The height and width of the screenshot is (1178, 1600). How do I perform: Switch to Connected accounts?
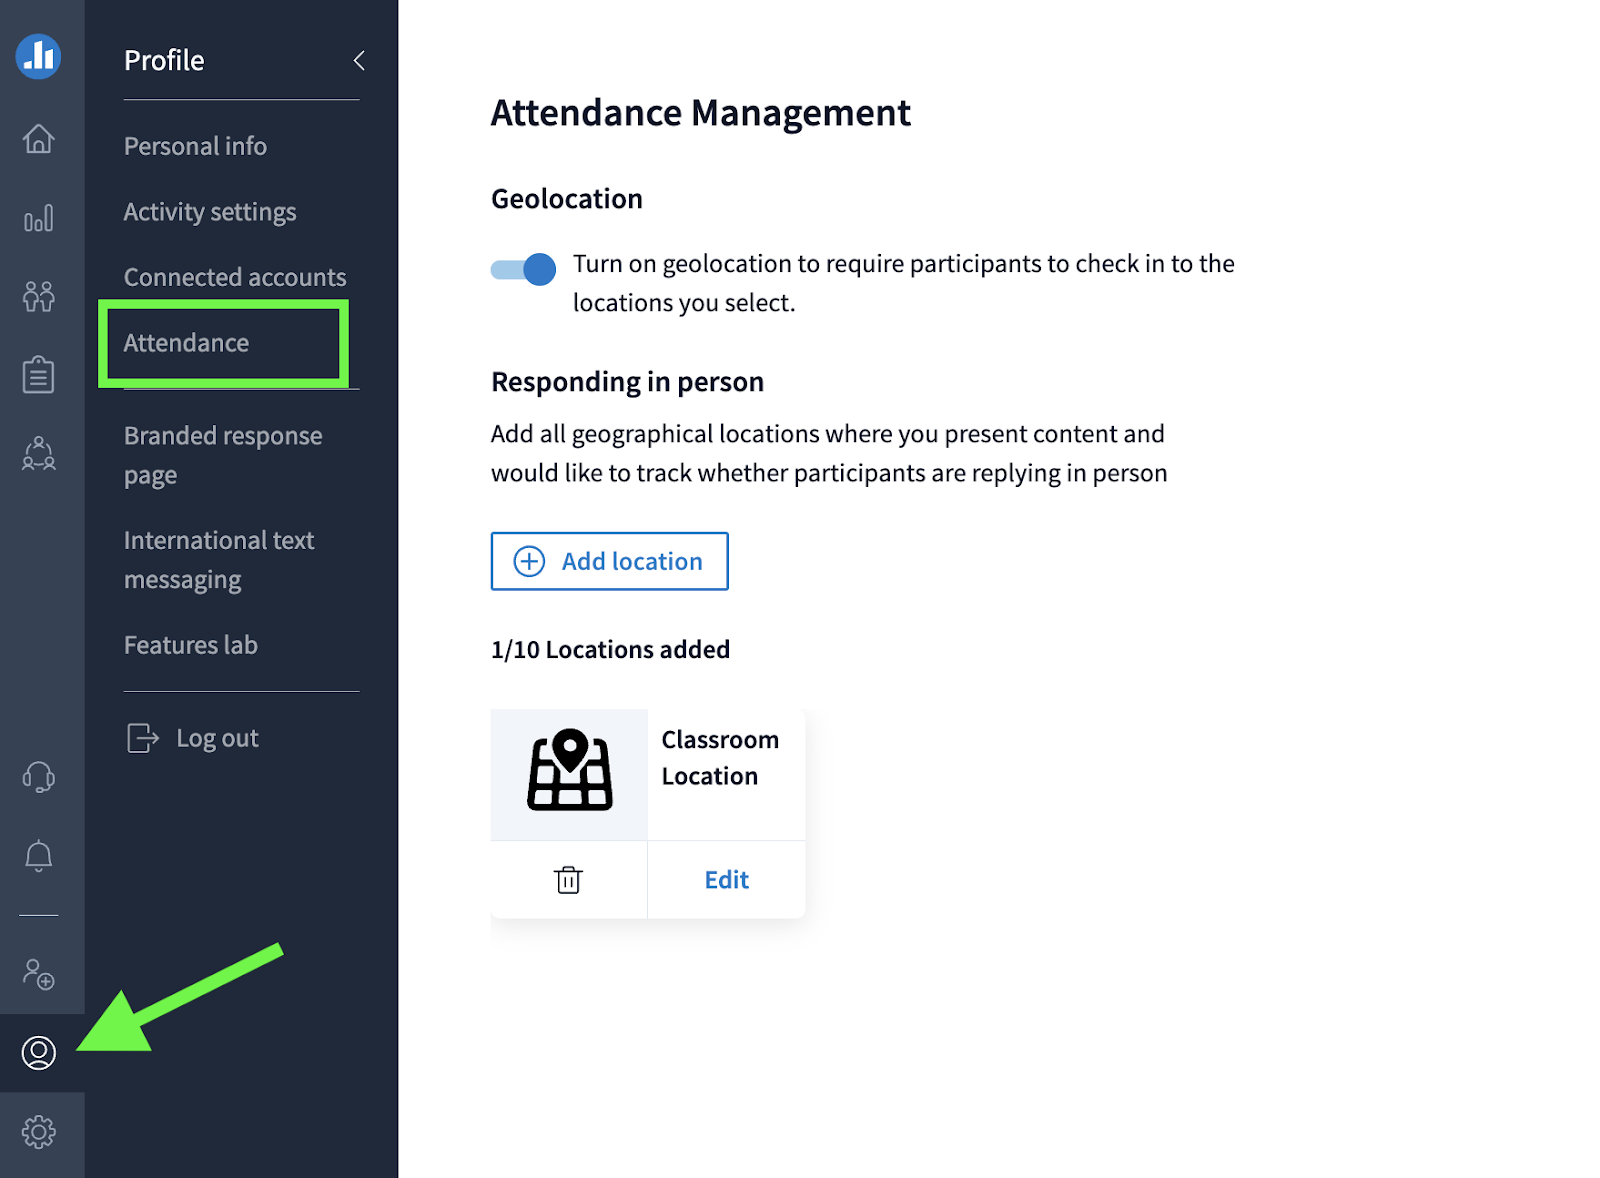(x=234, y=277)
